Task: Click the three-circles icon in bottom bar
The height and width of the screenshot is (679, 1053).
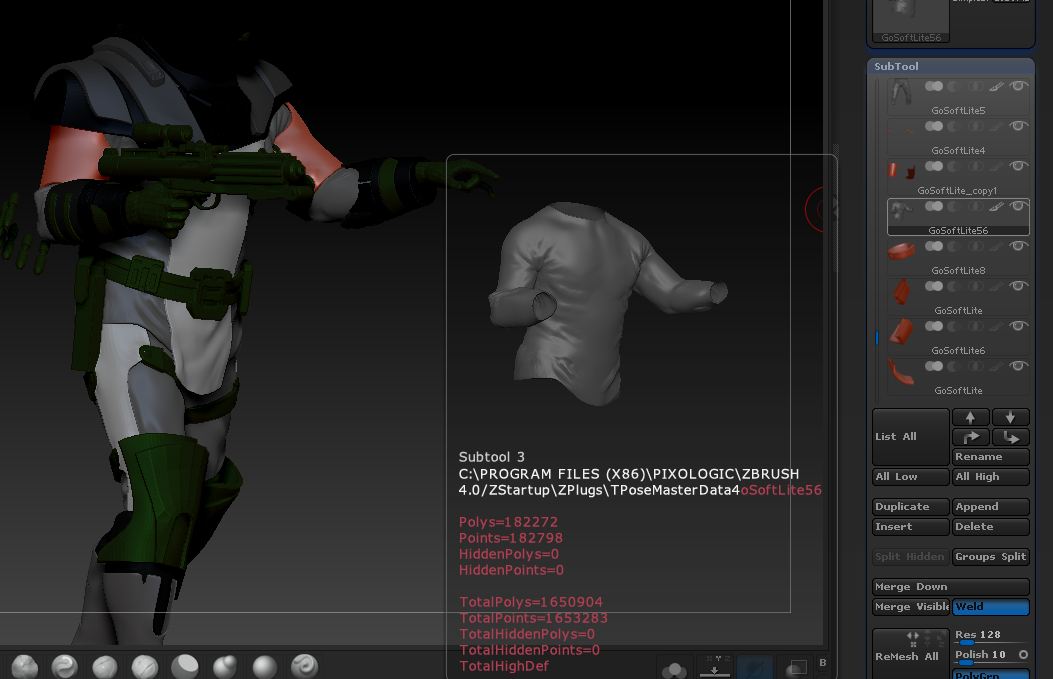Action: click(x=674, y=669)
